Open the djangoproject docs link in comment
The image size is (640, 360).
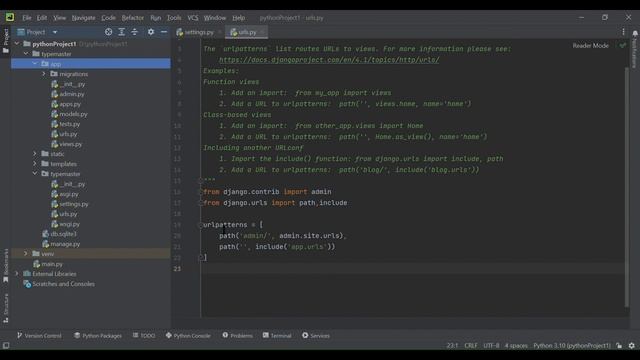point(329,60)
